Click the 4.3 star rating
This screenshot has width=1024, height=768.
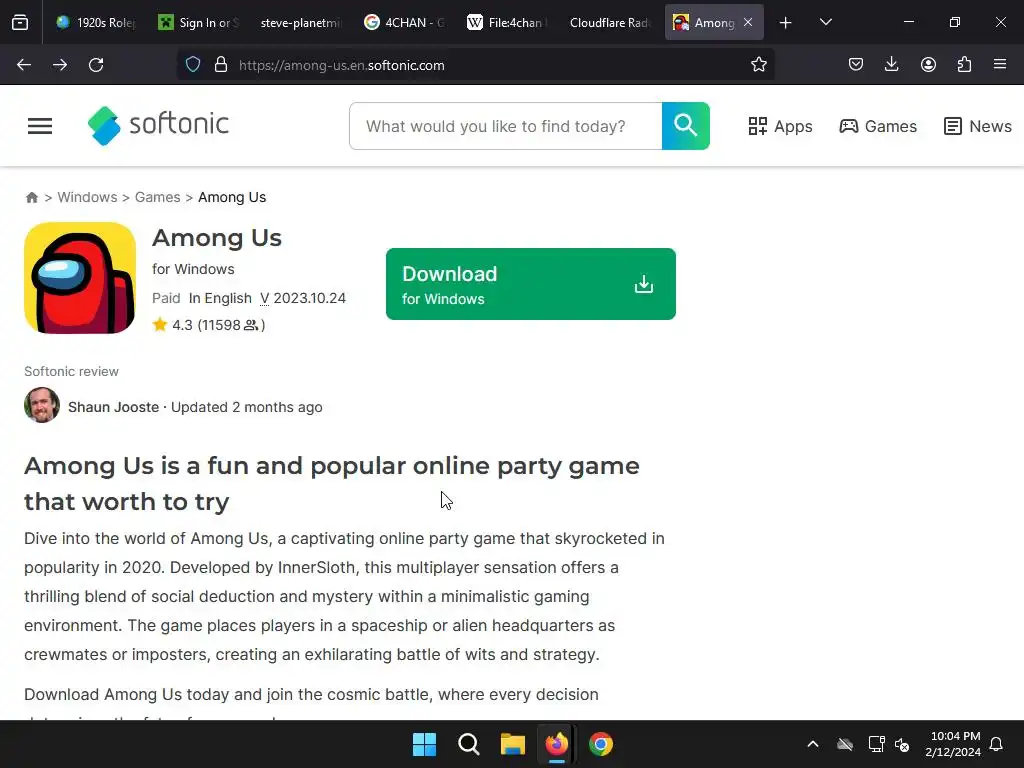pyautogui.click(x=208, y=325)
